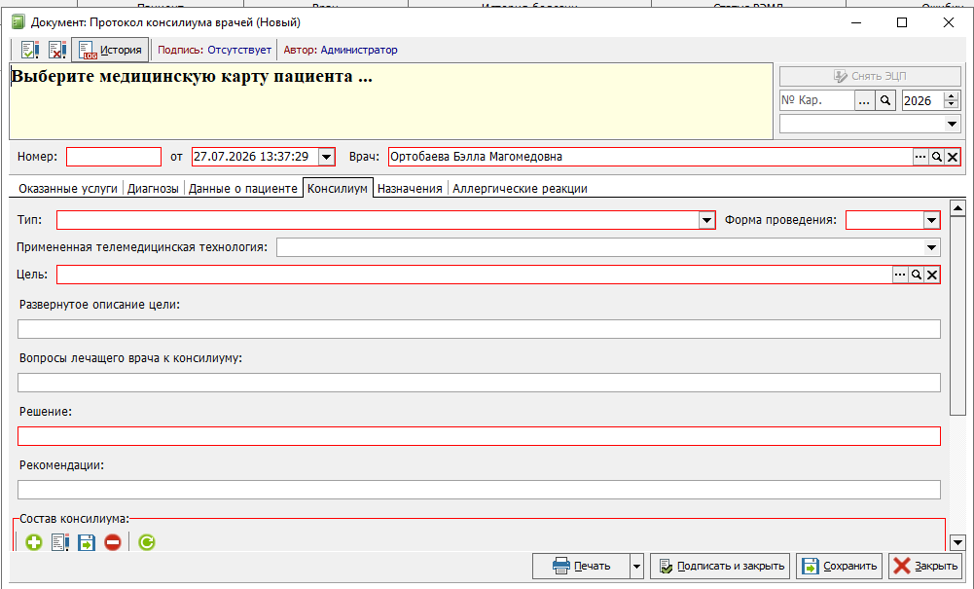Click the Подписать и закрыть button
Viewport: 974px width, 589px height.
[720, 566]
